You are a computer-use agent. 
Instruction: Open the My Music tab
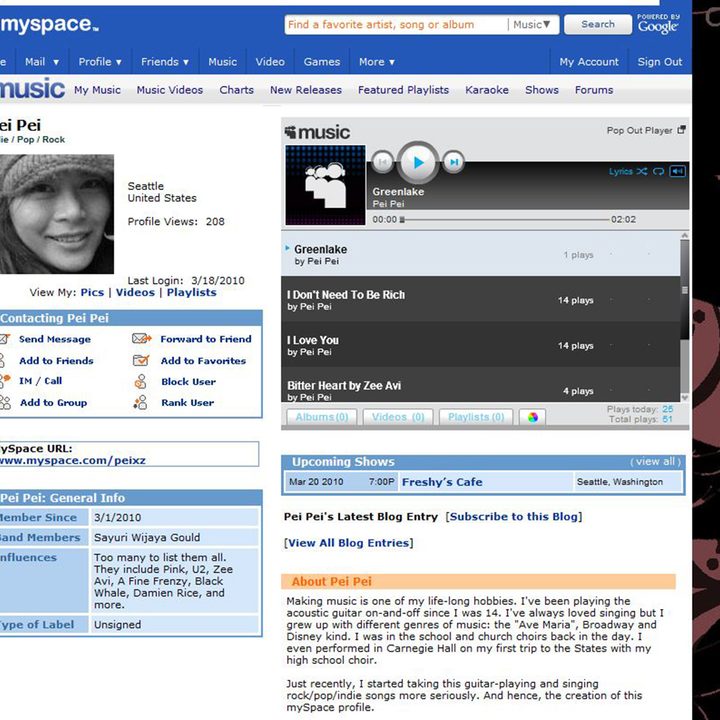[97, 90]
